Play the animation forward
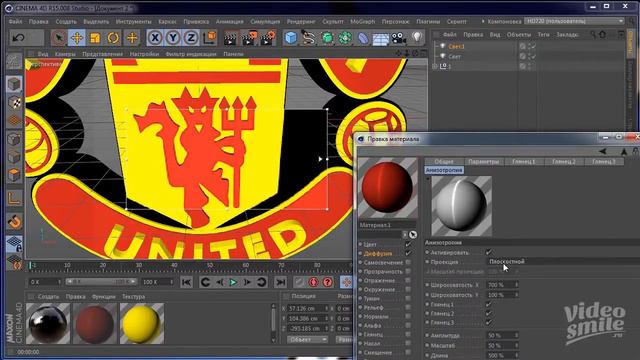 233,282
